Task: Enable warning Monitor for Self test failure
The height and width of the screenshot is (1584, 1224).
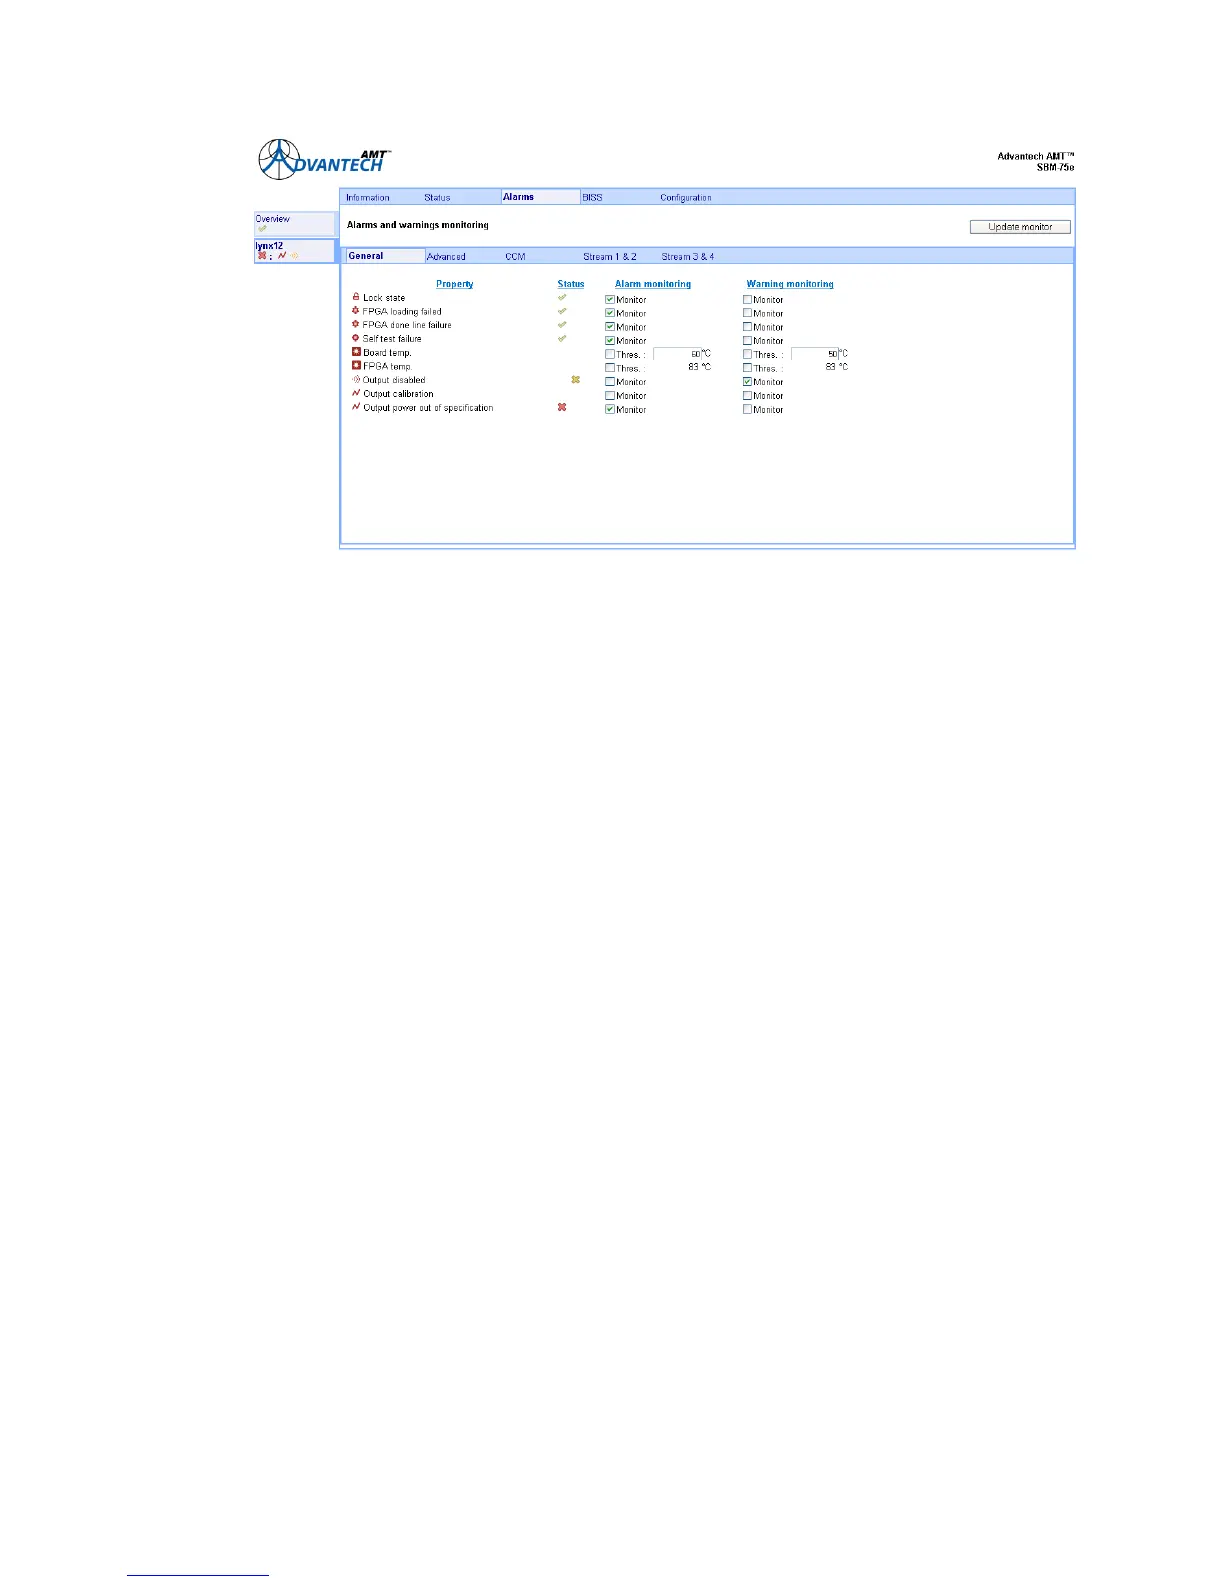Action: coord(747,340)
